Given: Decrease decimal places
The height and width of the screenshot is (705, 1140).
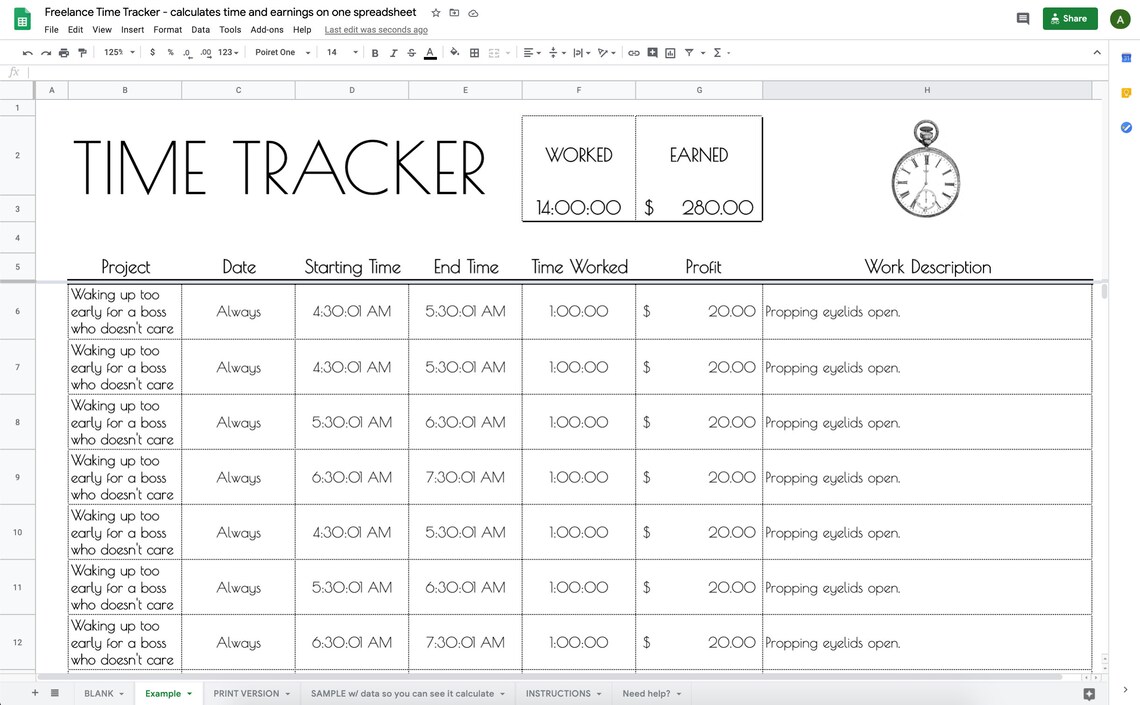Looking at the screenshot, I should pos(186,52).
